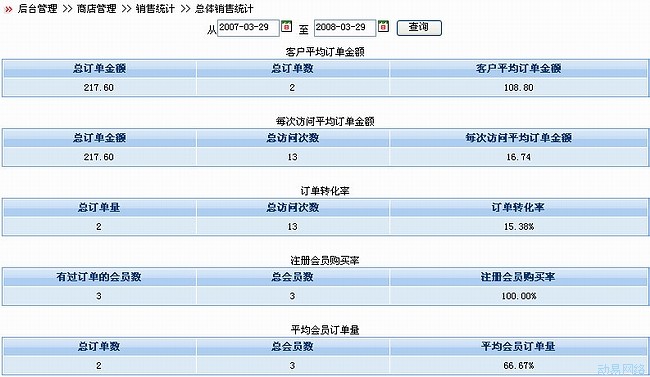650x377 pixels.
Task: Click 总订单量 column header
Action: 99,207
